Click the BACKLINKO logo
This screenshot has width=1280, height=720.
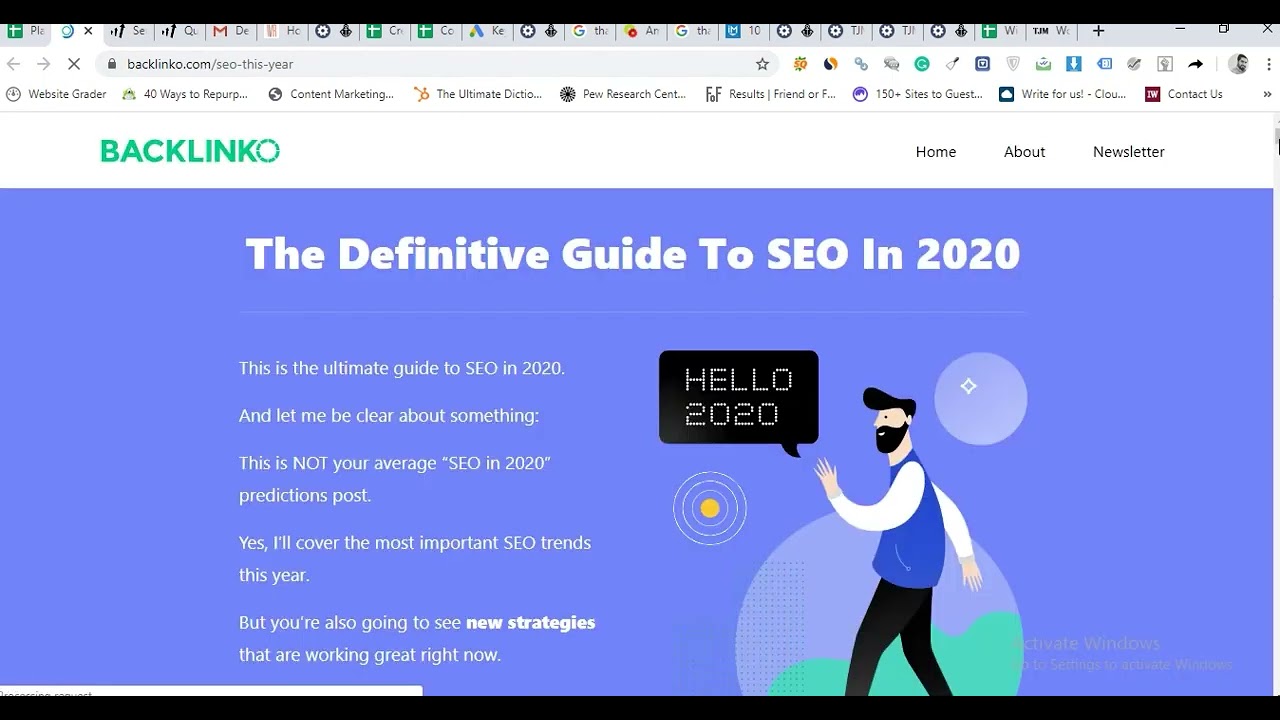click(190, 151)
